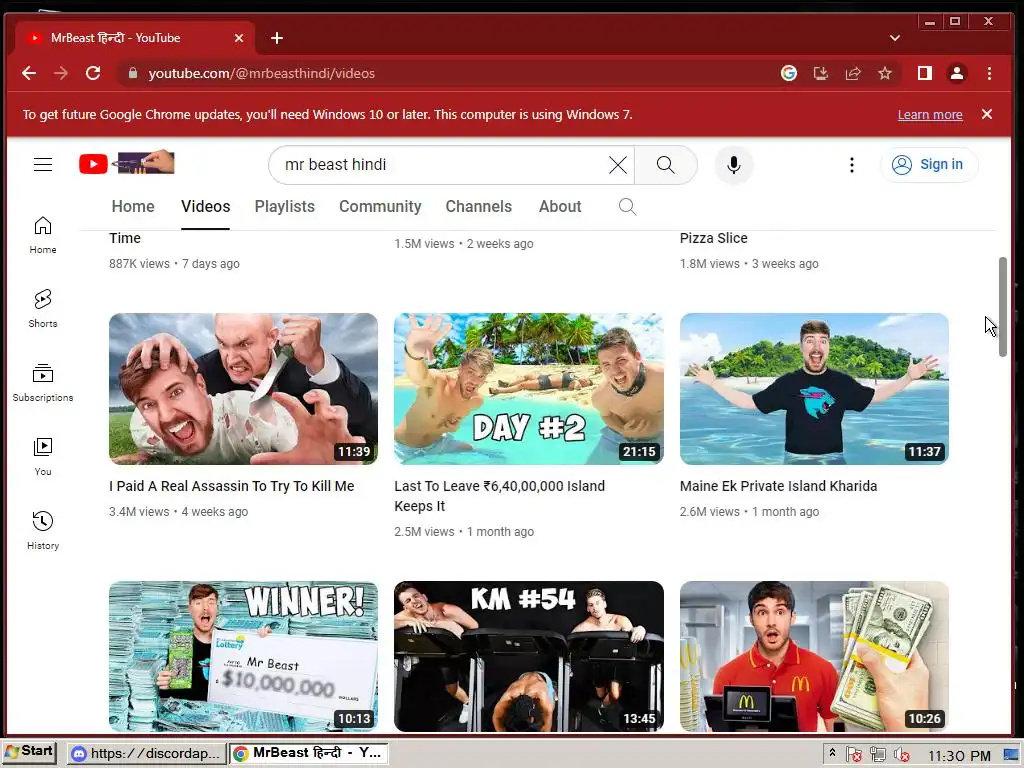View site info via the lock icon
This screenshot has height=768, width=1024.
133,72
